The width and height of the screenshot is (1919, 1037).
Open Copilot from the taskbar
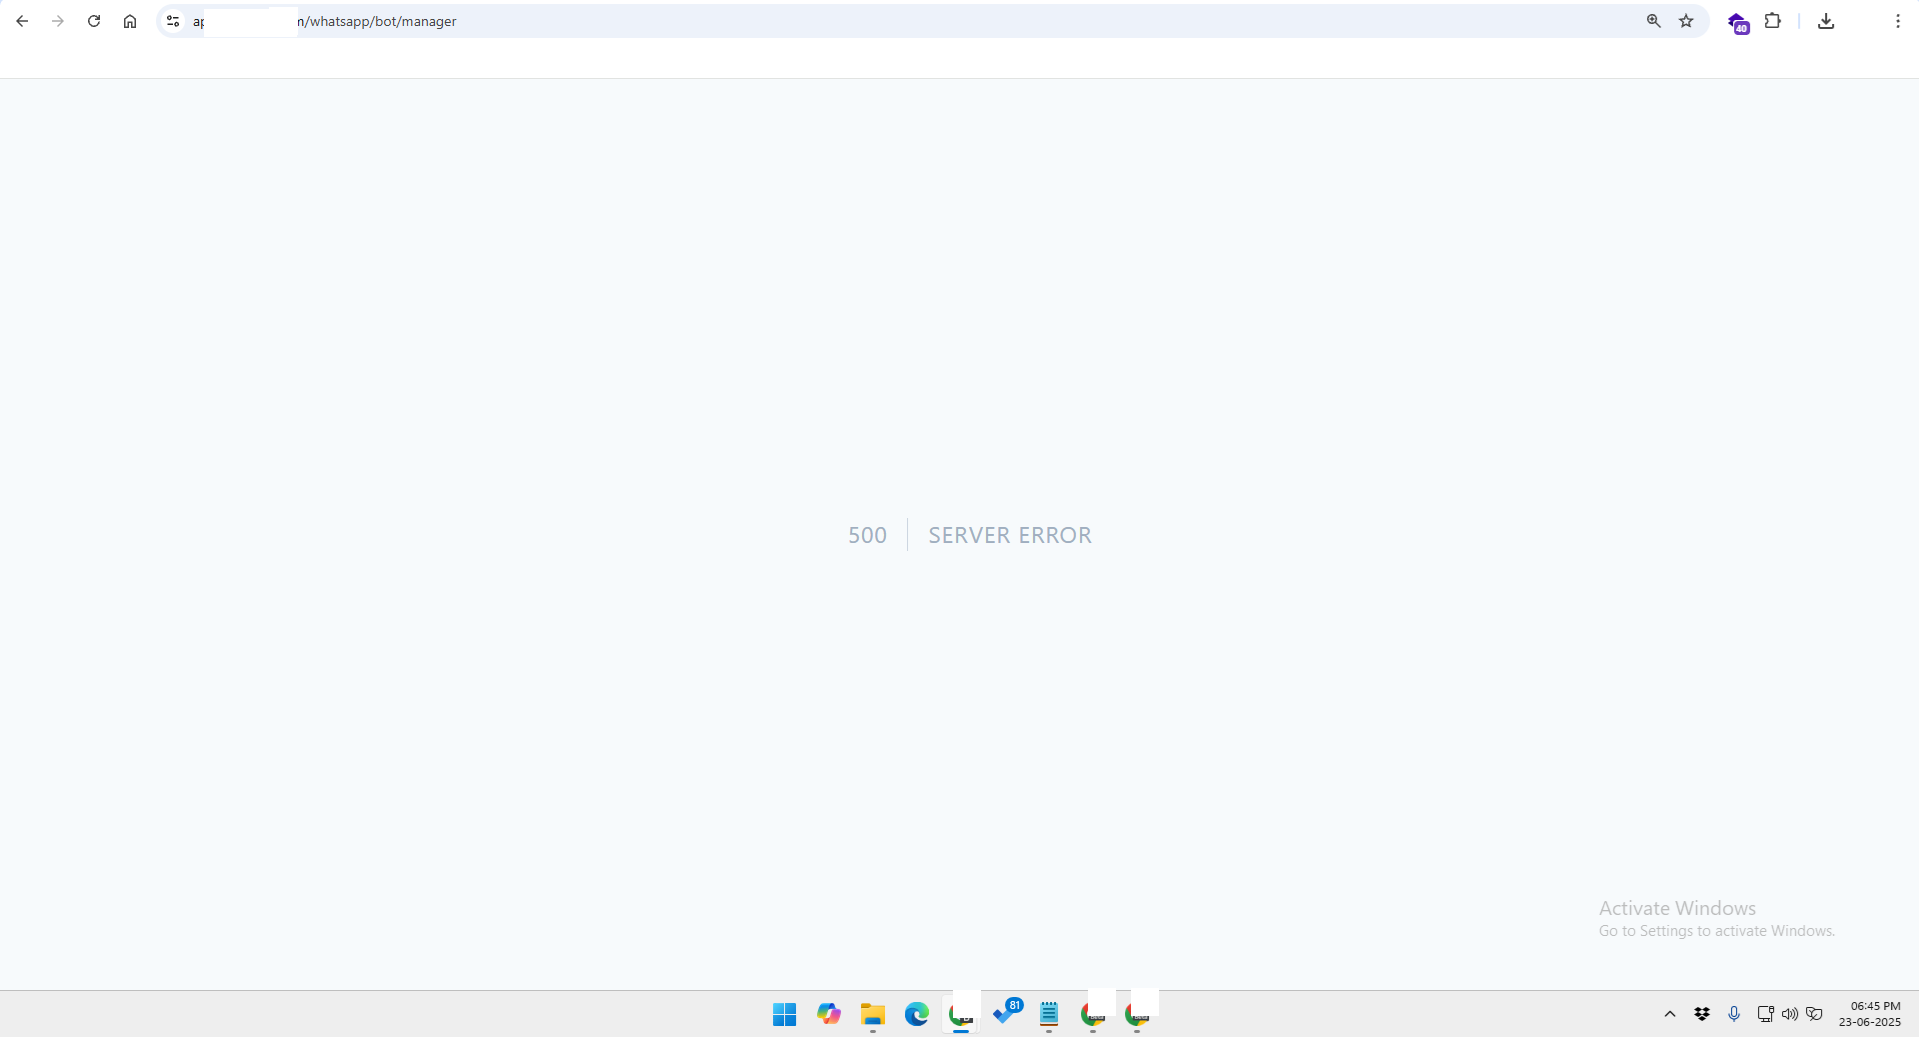click(828, 1014)
